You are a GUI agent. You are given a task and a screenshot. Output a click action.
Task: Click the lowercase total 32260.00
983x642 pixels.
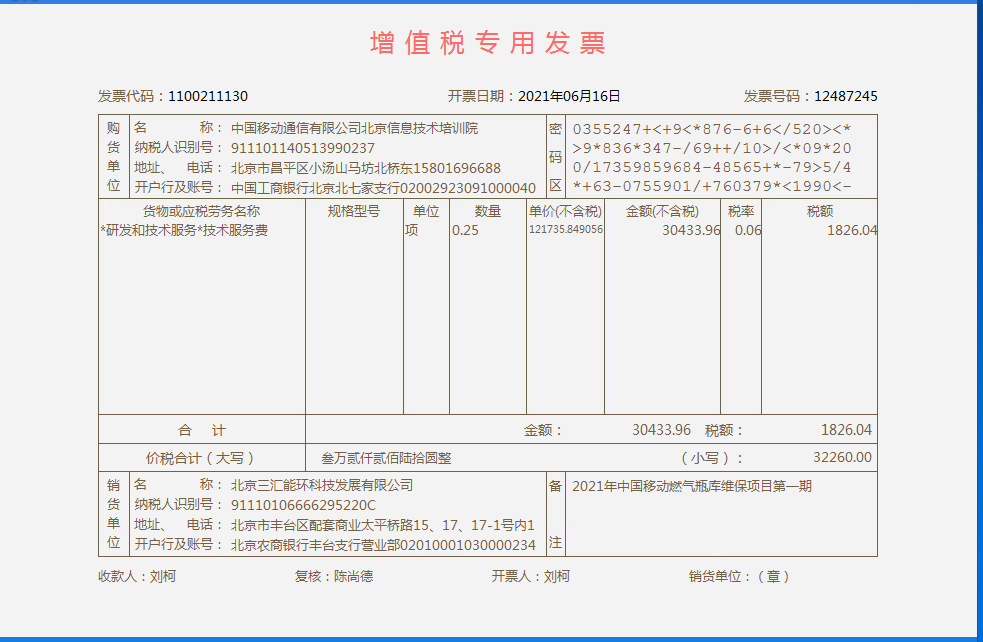(x=842, y=458)
